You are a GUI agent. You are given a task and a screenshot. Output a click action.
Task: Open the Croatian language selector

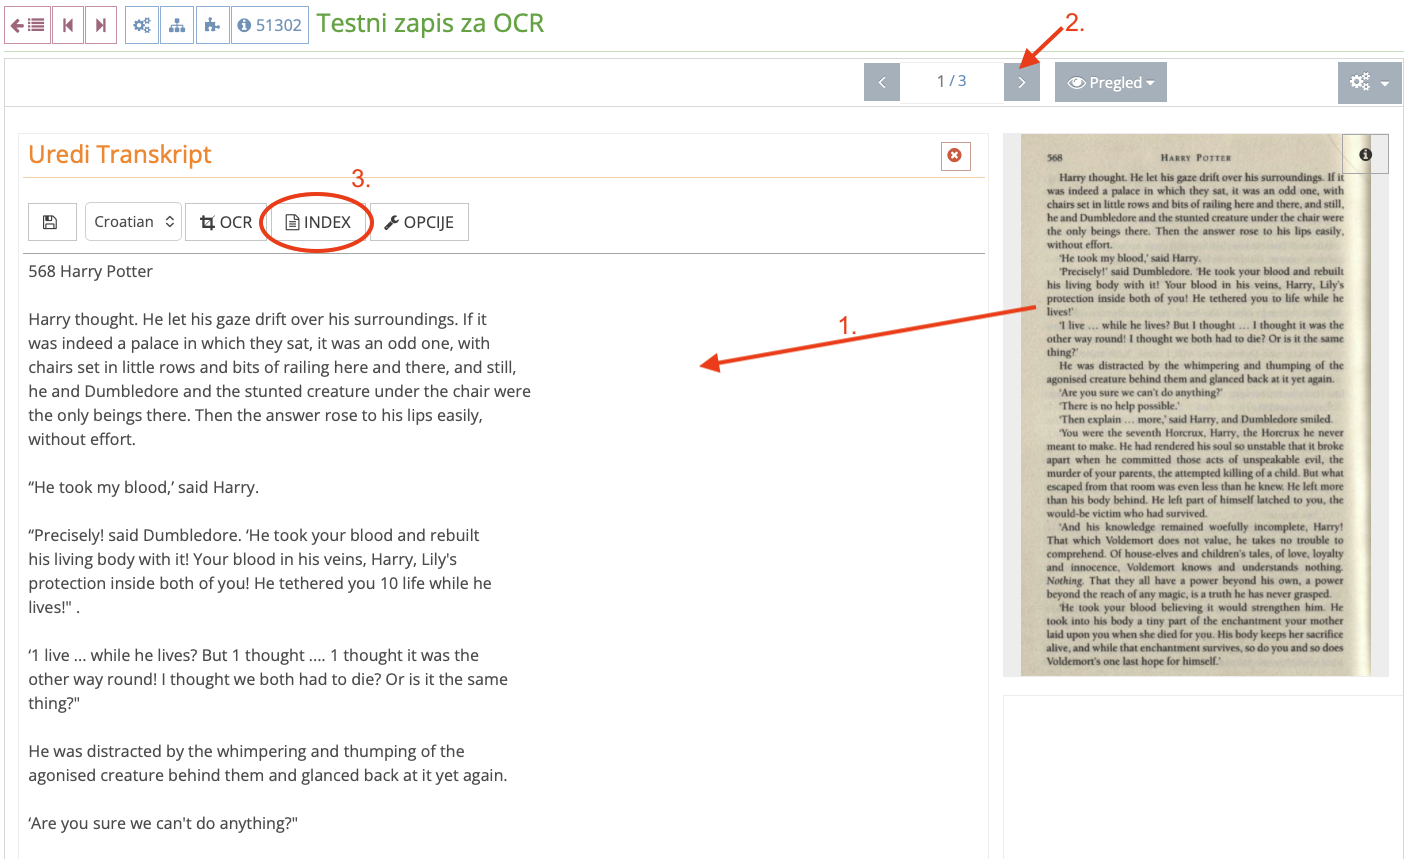click(133, 221)
